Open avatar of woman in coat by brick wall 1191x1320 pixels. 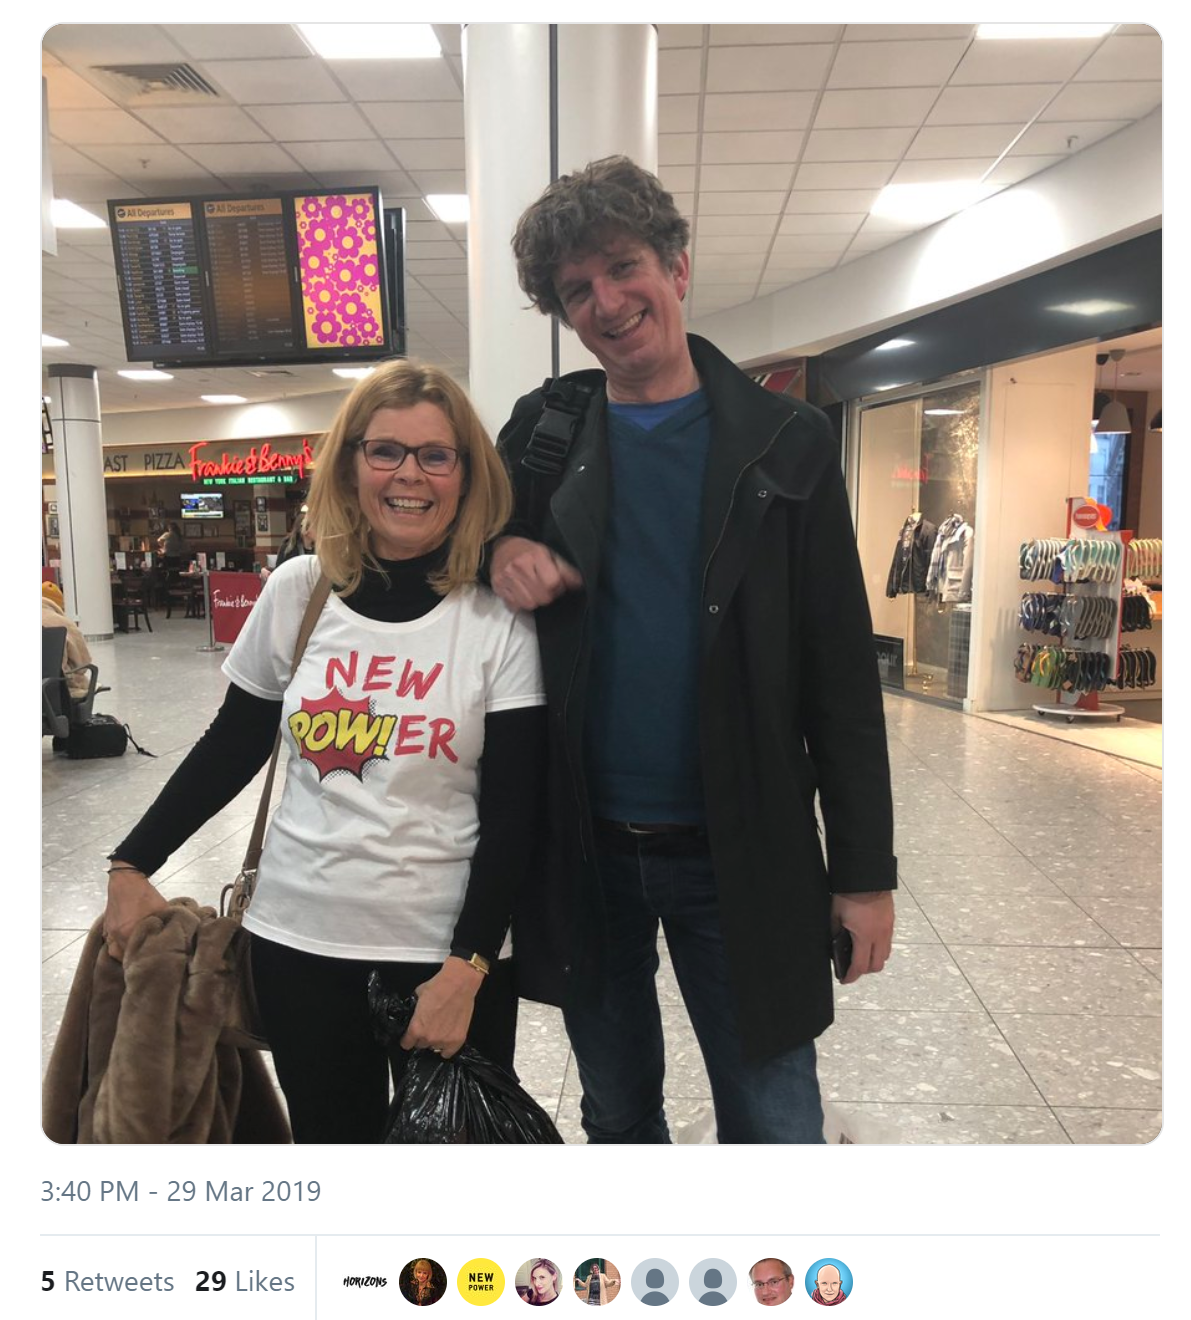coord(597,1282)
